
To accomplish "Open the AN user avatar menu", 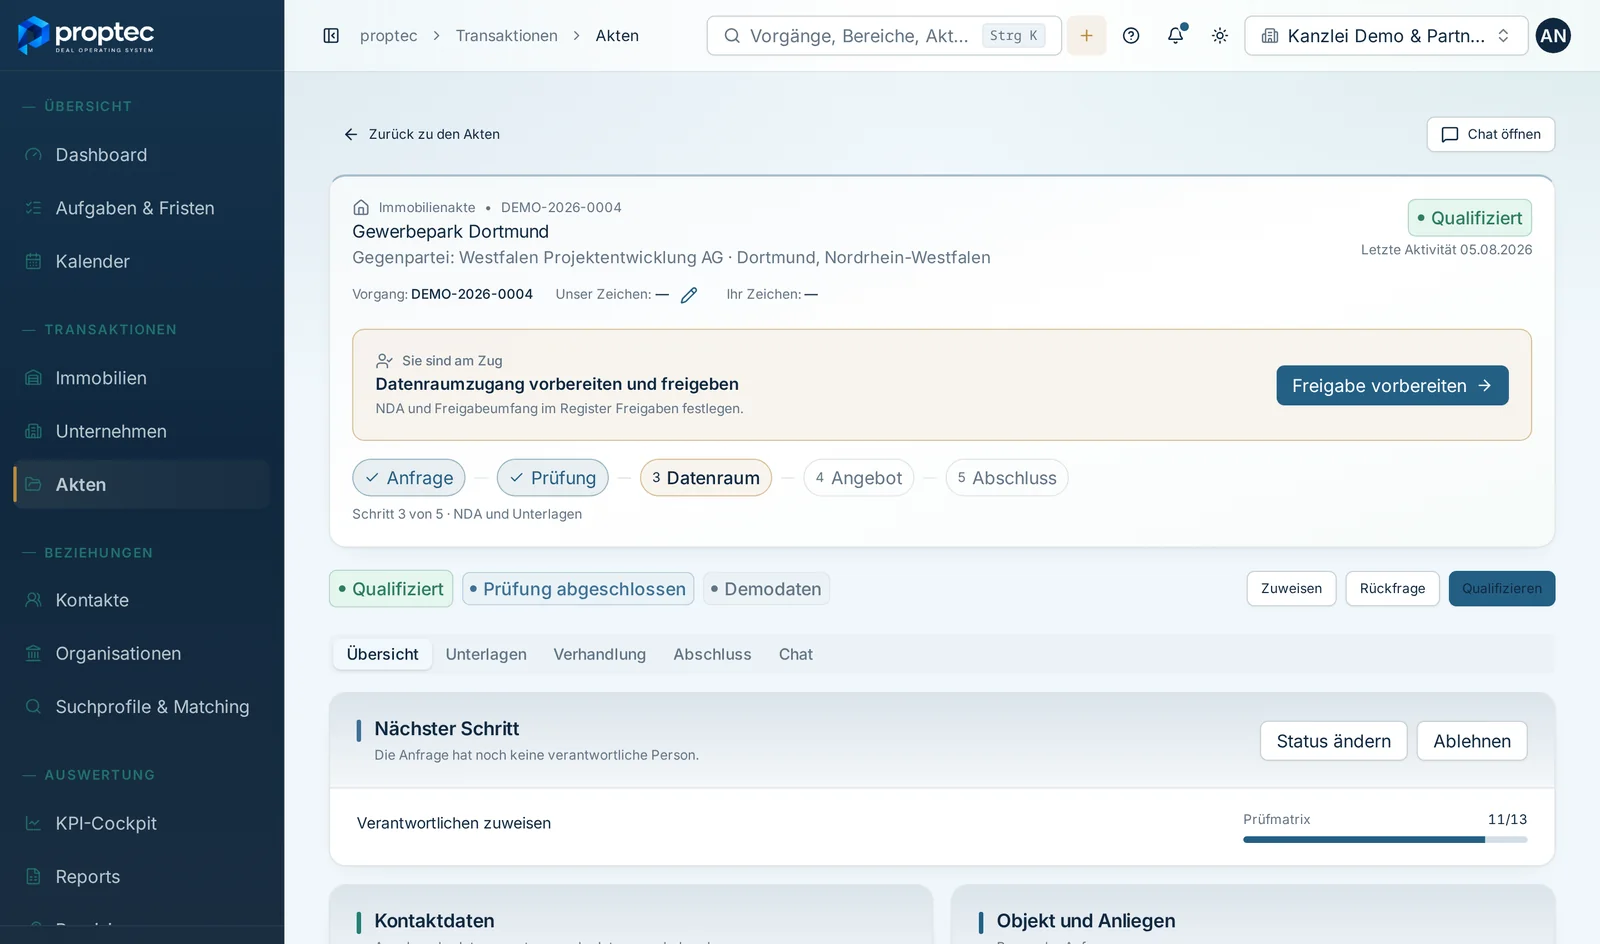I will coord(1553,36).
